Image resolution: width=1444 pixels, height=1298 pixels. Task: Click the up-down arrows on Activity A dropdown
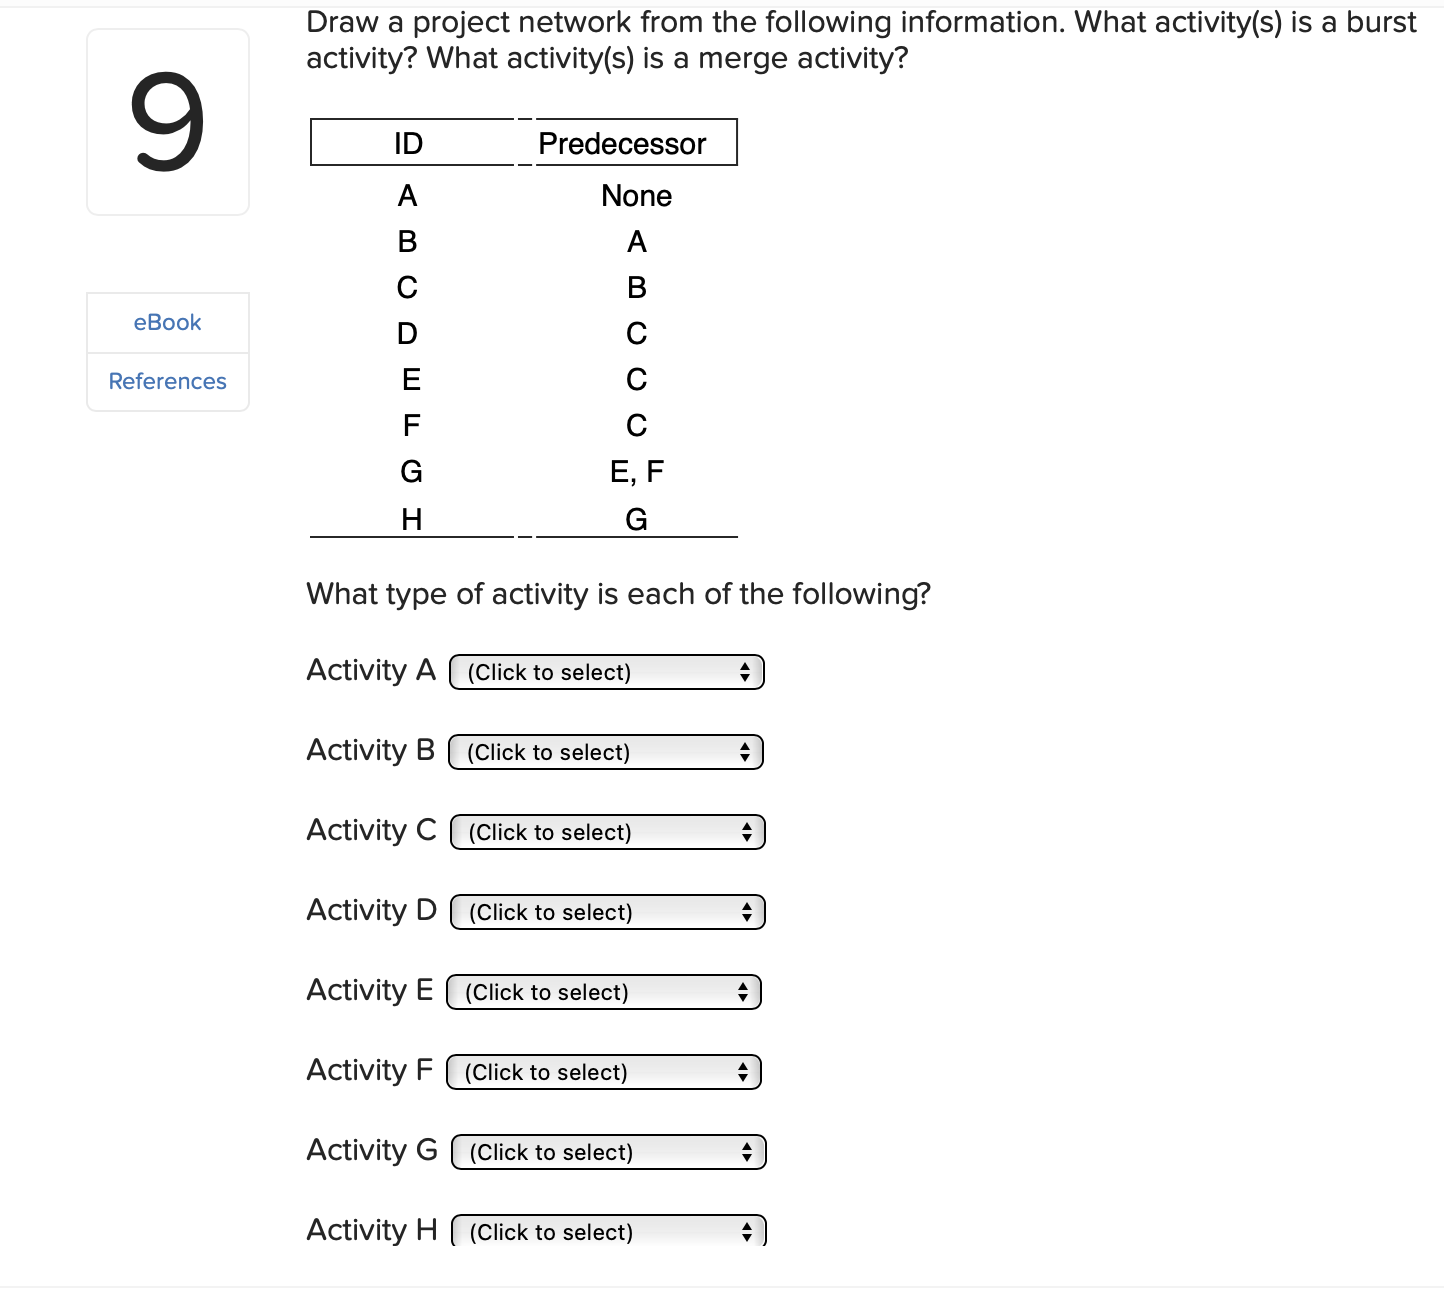click(x=745, y=671)
